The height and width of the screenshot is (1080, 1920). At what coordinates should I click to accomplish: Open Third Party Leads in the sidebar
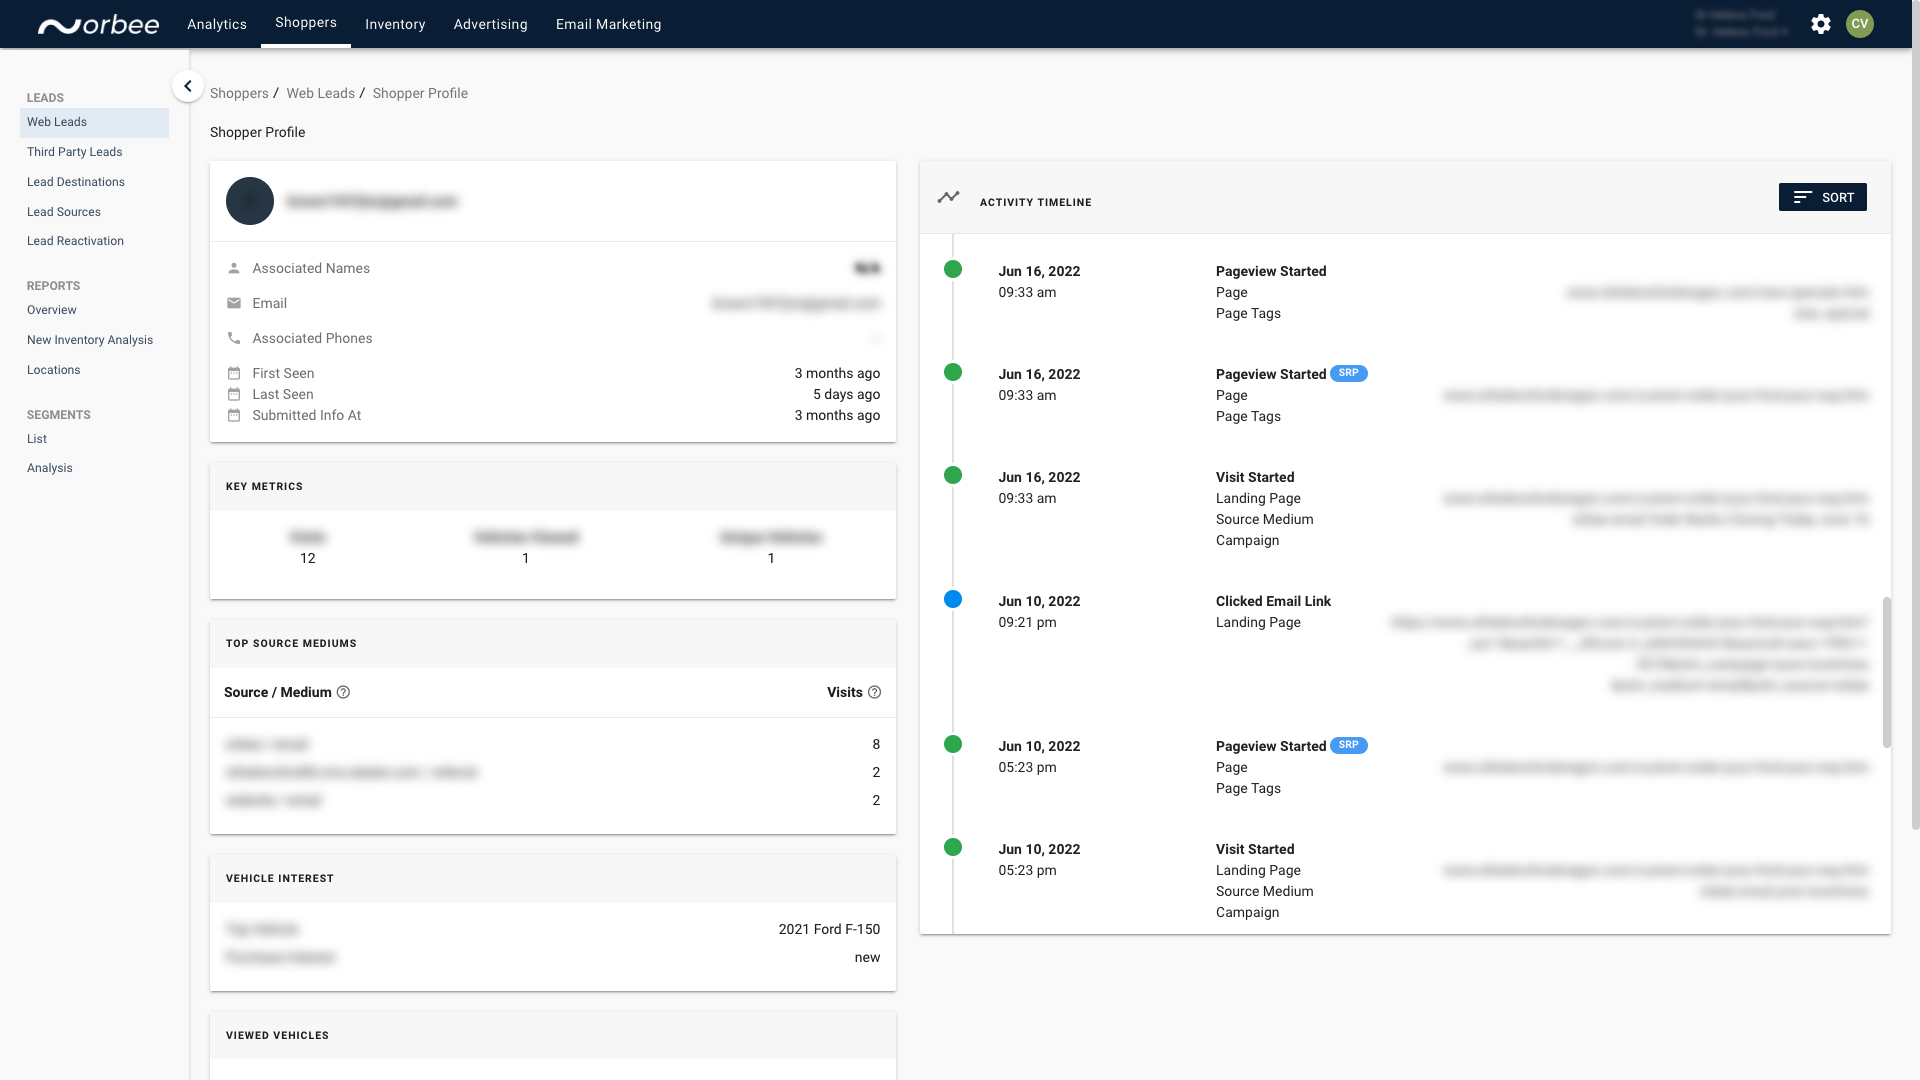point(75,152)
